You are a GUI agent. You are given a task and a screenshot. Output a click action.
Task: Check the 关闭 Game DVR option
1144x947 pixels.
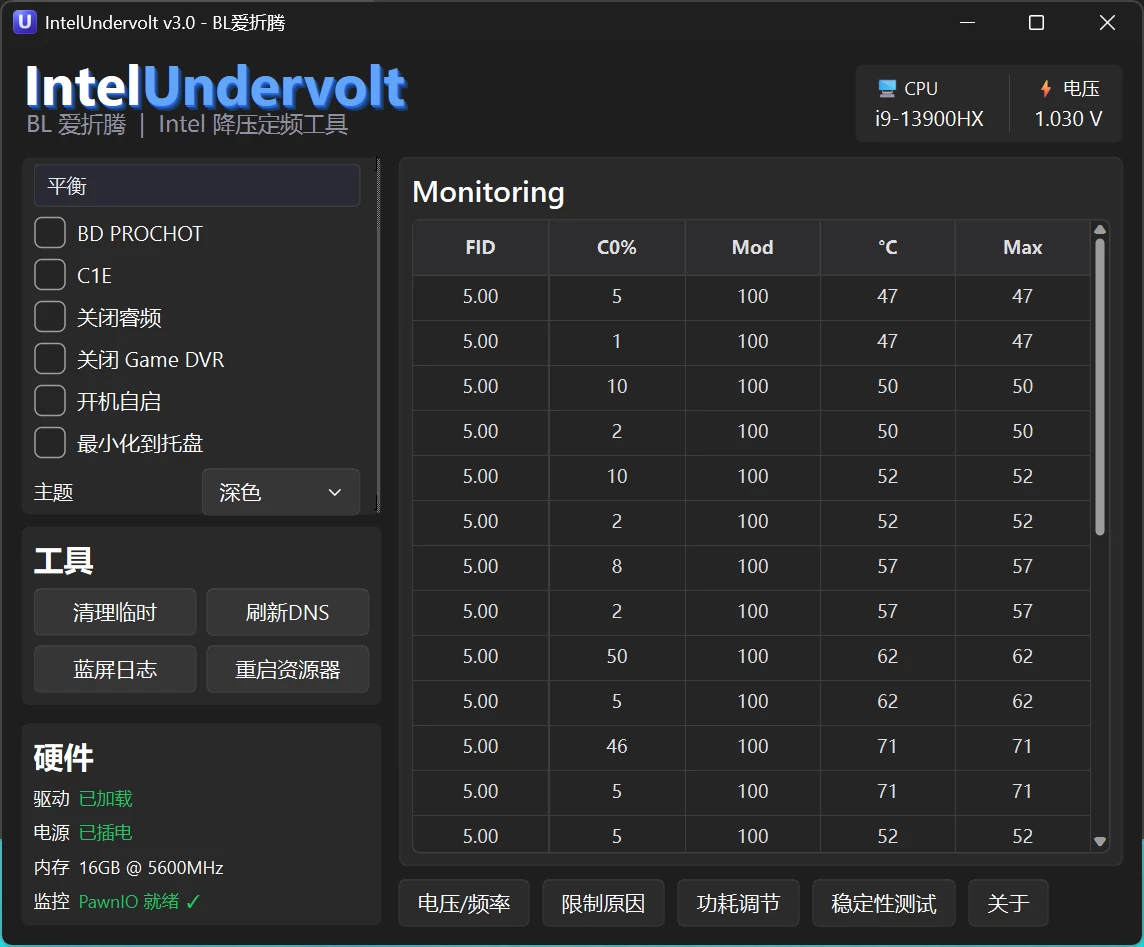50,359
